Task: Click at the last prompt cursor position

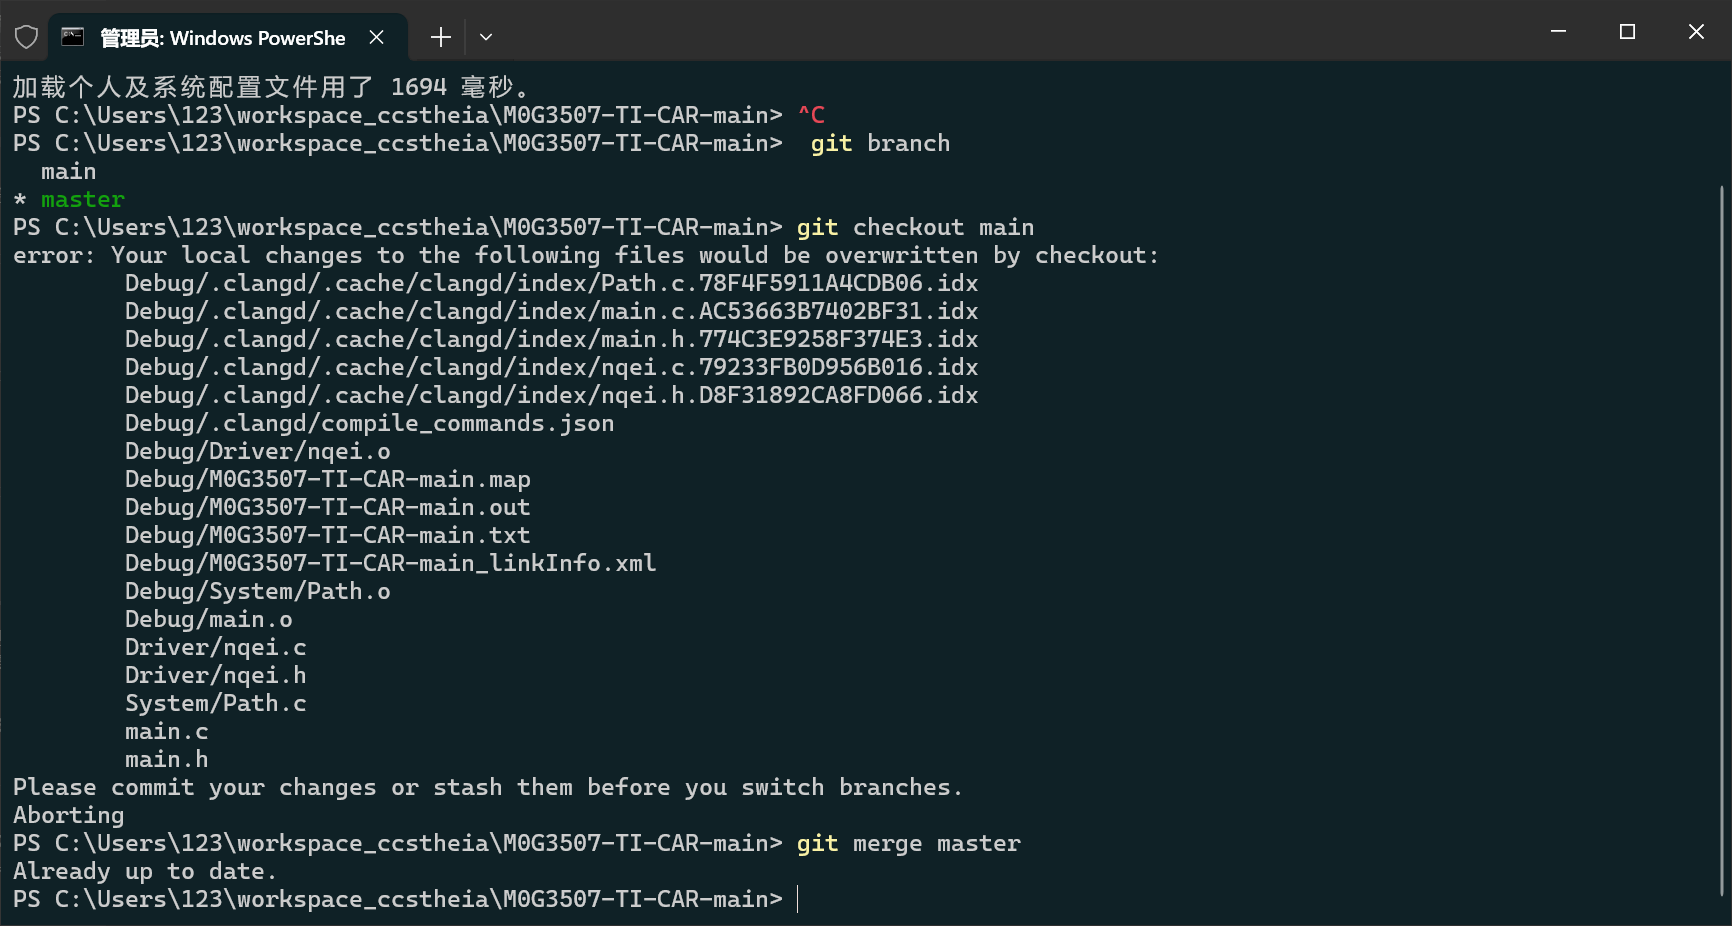Action: pyautogui.click(x=798, y=899)
